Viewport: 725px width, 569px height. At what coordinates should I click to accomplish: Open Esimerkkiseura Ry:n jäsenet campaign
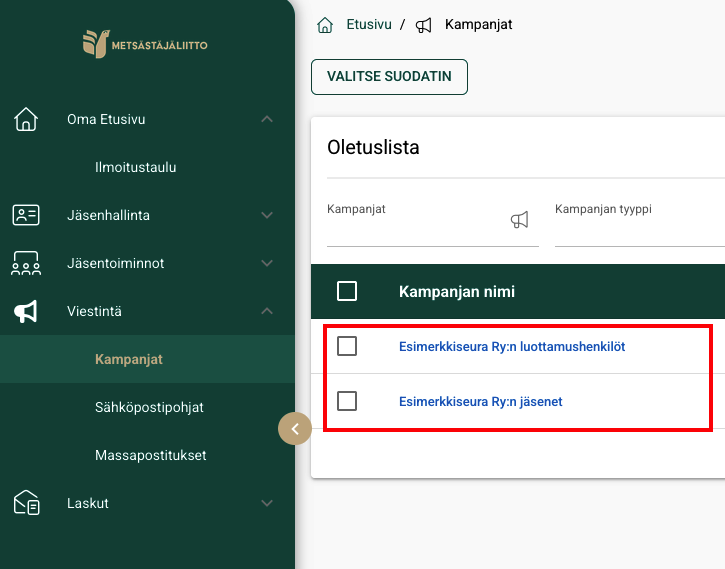pyautogui.click(x=480, y=402)
